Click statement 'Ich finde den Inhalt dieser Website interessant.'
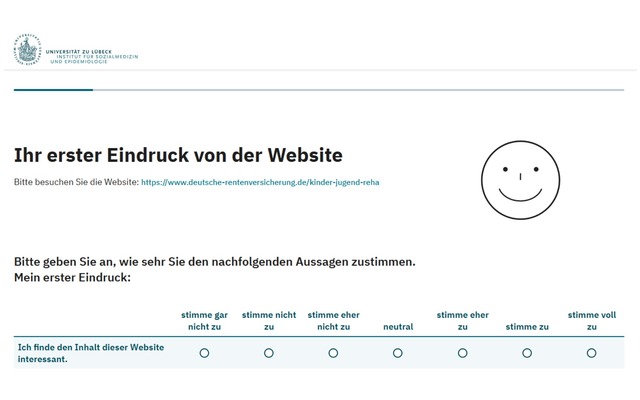 coord(91,353)
